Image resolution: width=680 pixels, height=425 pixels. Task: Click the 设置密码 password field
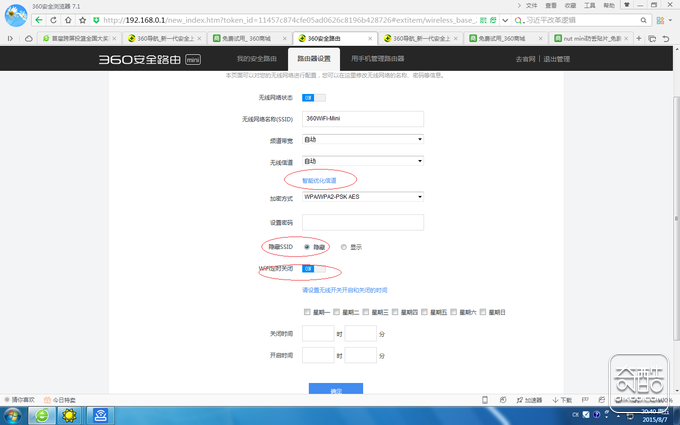click(x=363, y=222)
